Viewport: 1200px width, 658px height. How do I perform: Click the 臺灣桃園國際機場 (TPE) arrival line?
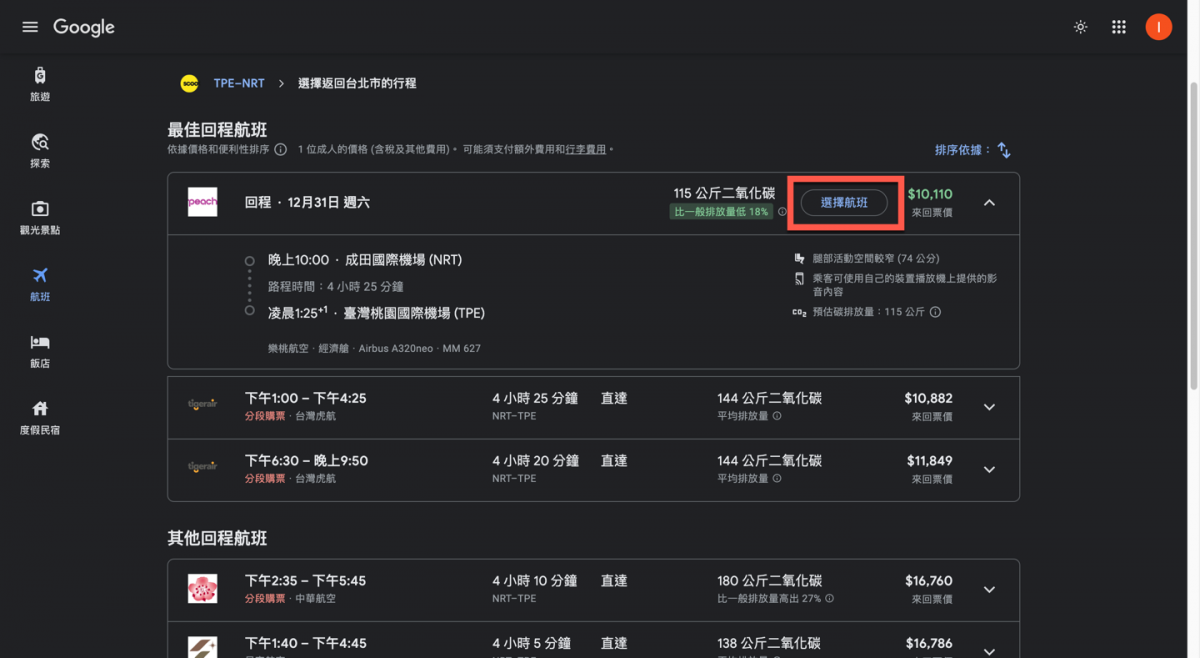tap(376, 313)
